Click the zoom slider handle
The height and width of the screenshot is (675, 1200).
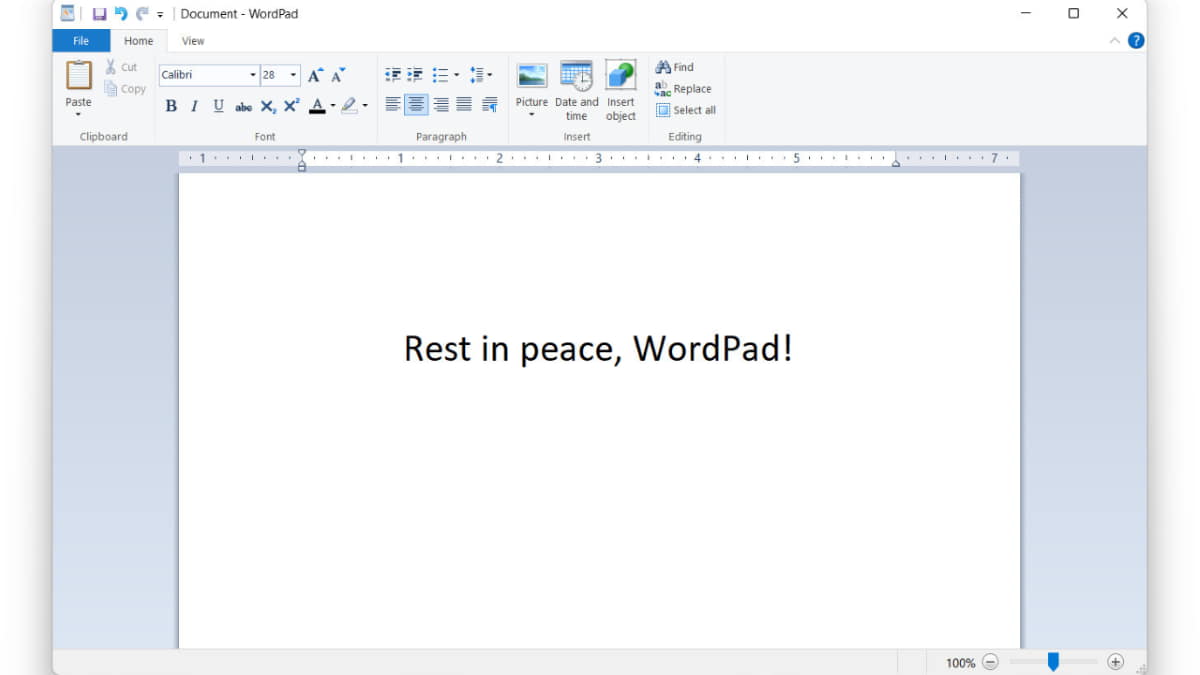click(x=1053, y=661)
